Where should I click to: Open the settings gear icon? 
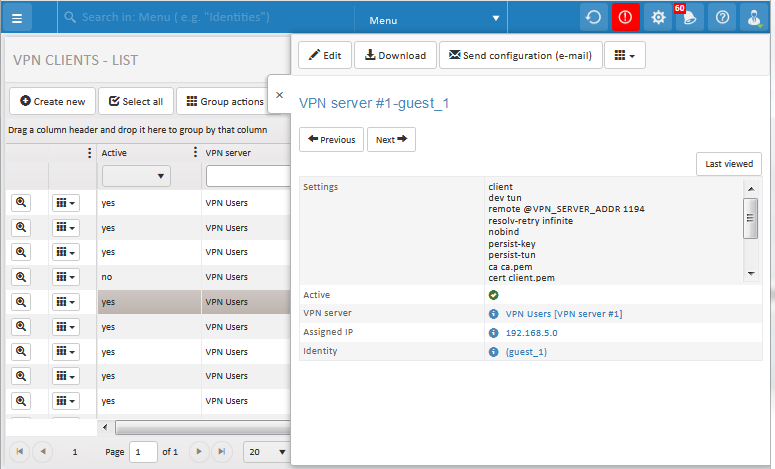tap(659, 18)
